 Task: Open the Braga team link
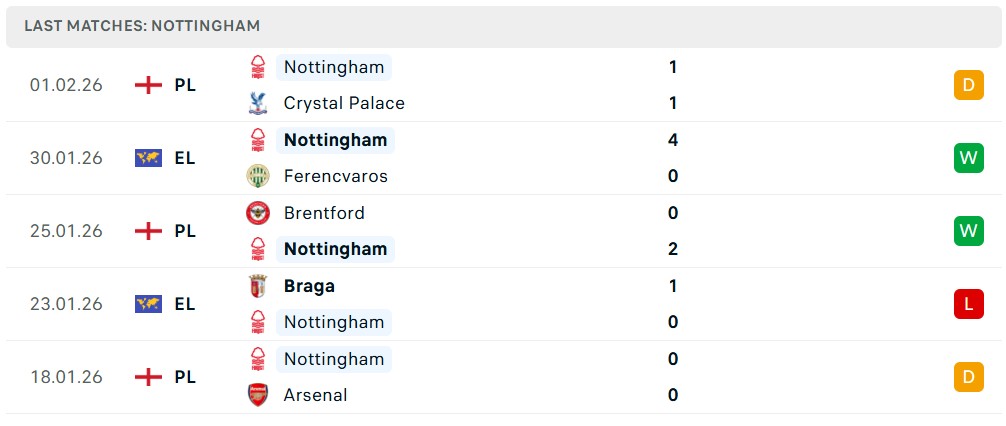click(x=309, y=286)
